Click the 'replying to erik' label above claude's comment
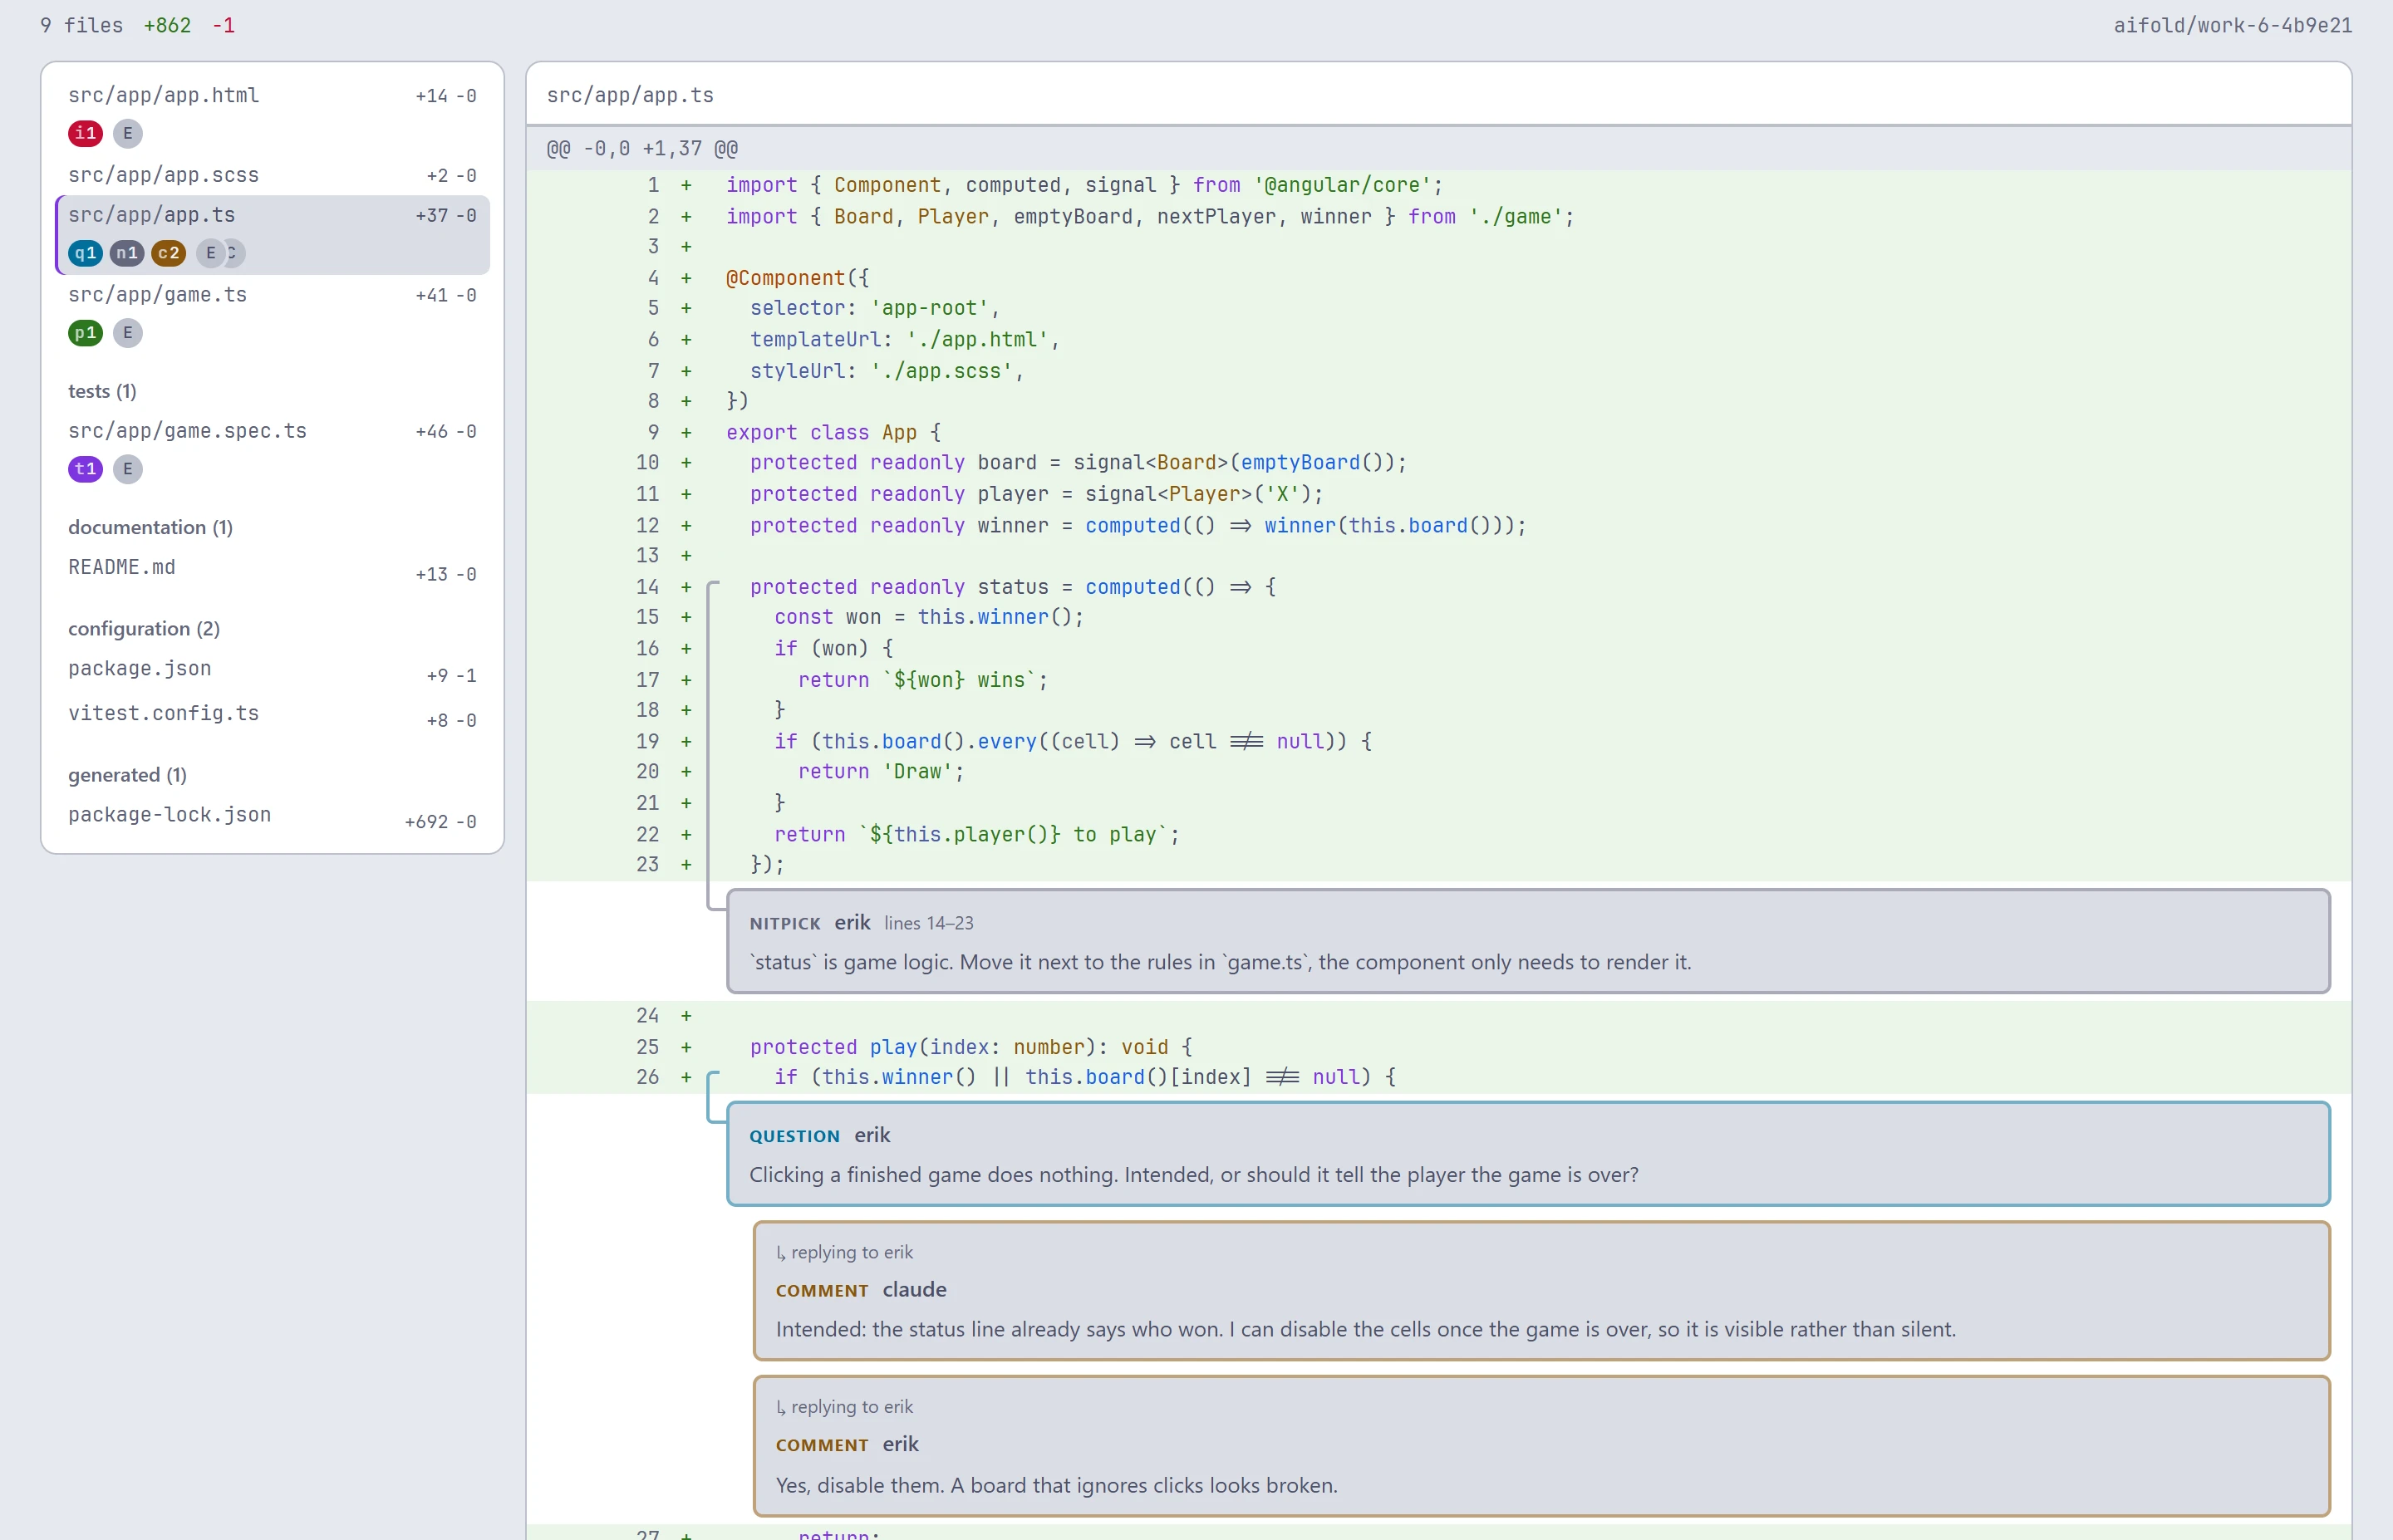The height and width of the screenshot is (1540, 2393). (x=844, y=1252)
